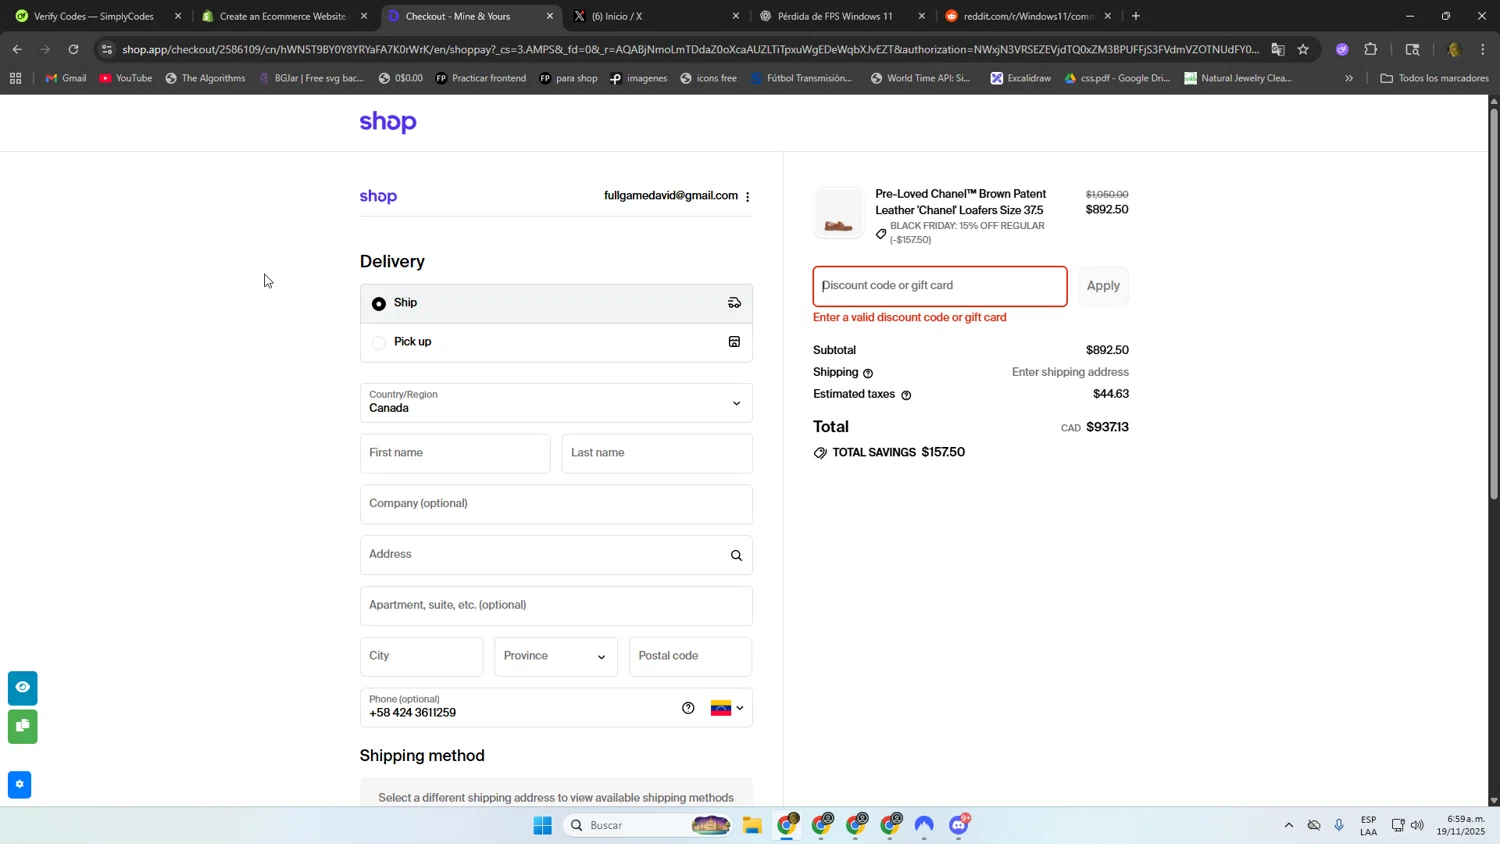Click the Estimated taxes info icon

tap(906, 395)
